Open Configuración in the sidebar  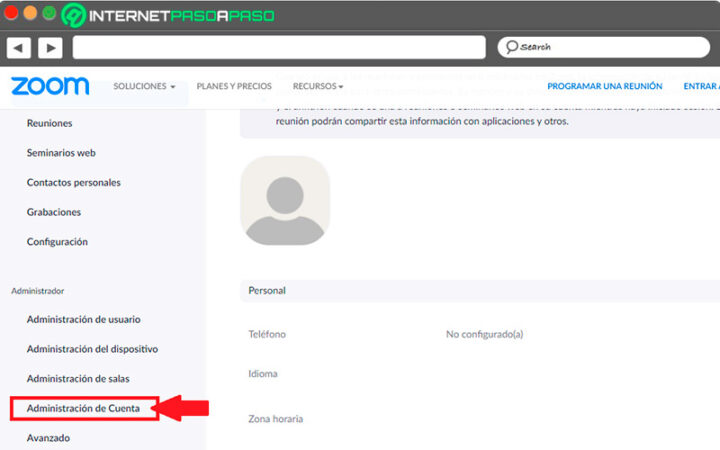(57, 242)
